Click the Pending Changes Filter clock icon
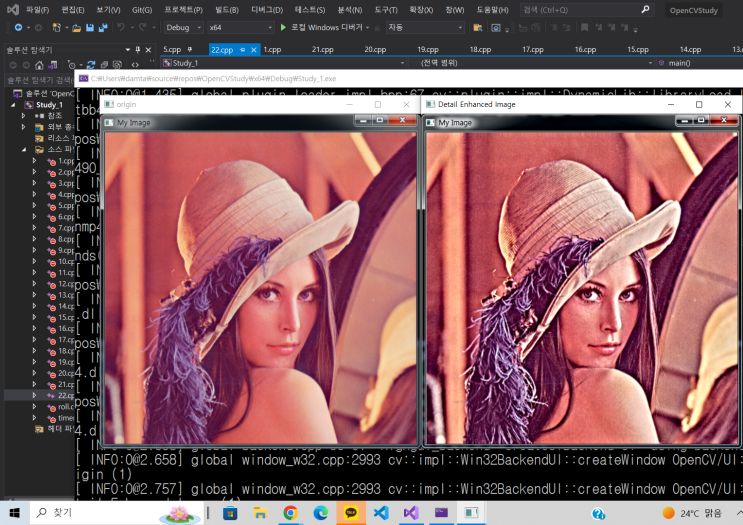Viewport: 743px width, 525px height. (72, 64)
